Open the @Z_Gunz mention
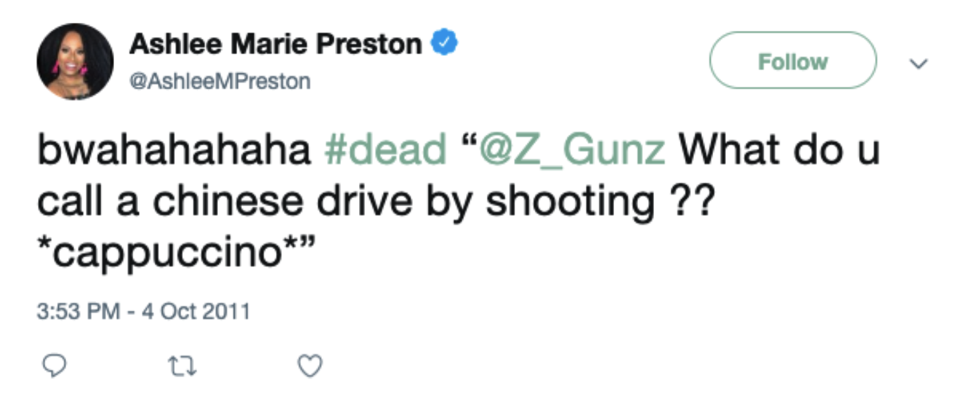 pos(570,152)
